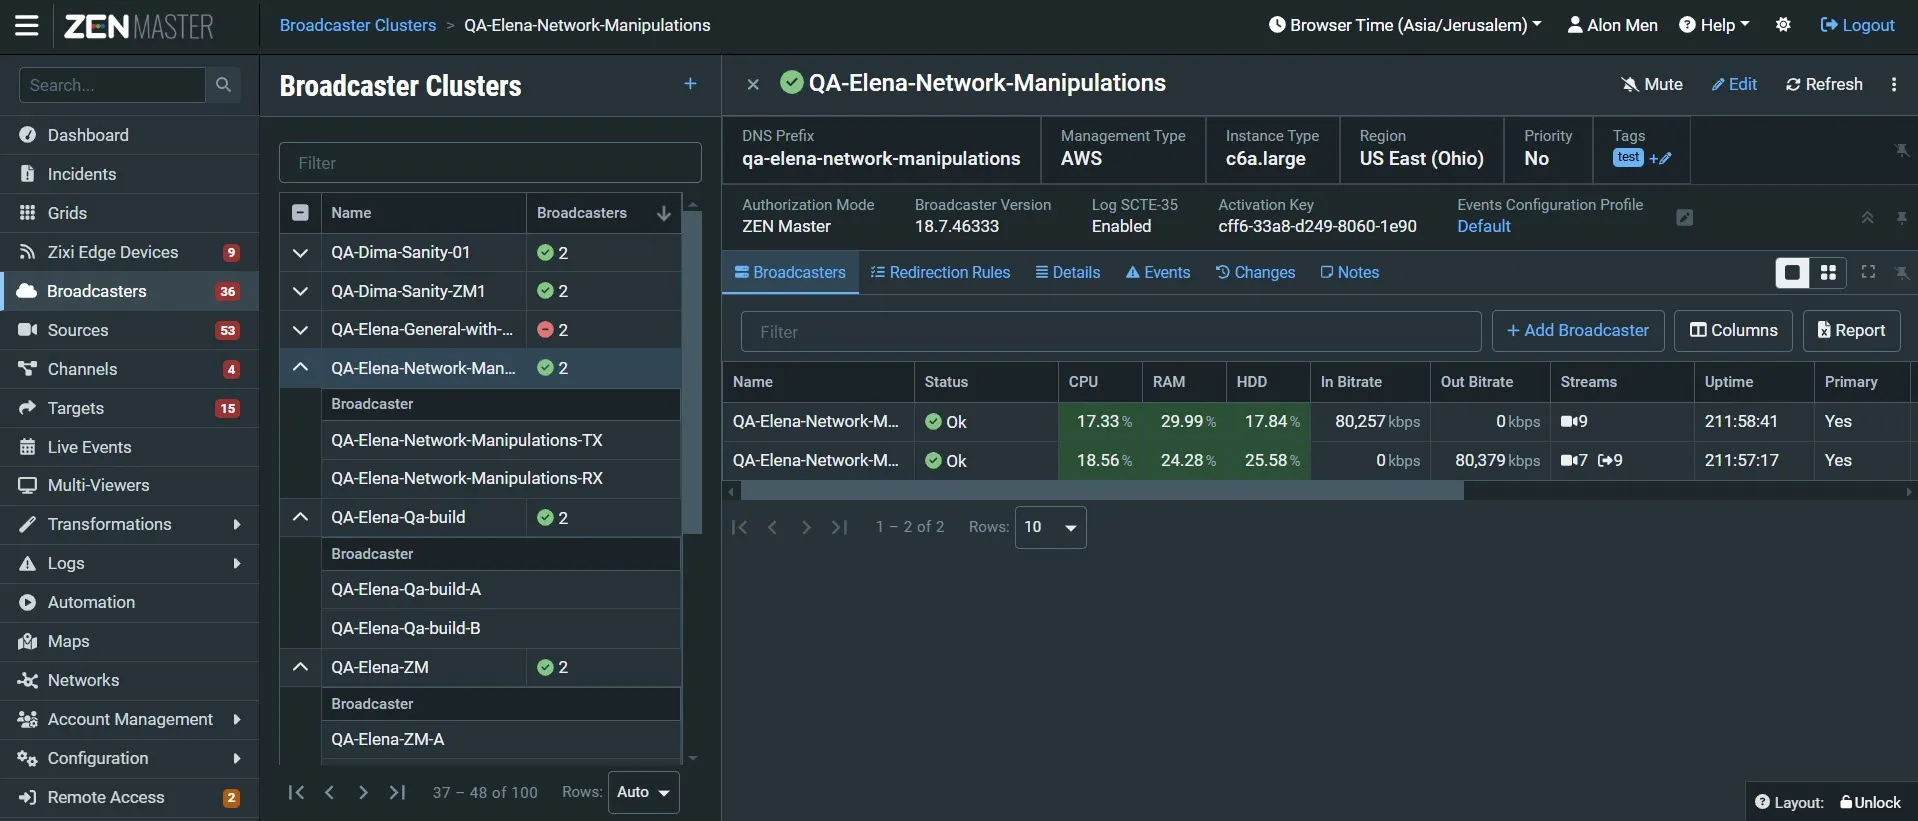This screenshot has height=821, width=1918.
Task: Open the Default events profile link
Action: point(1484,226)
